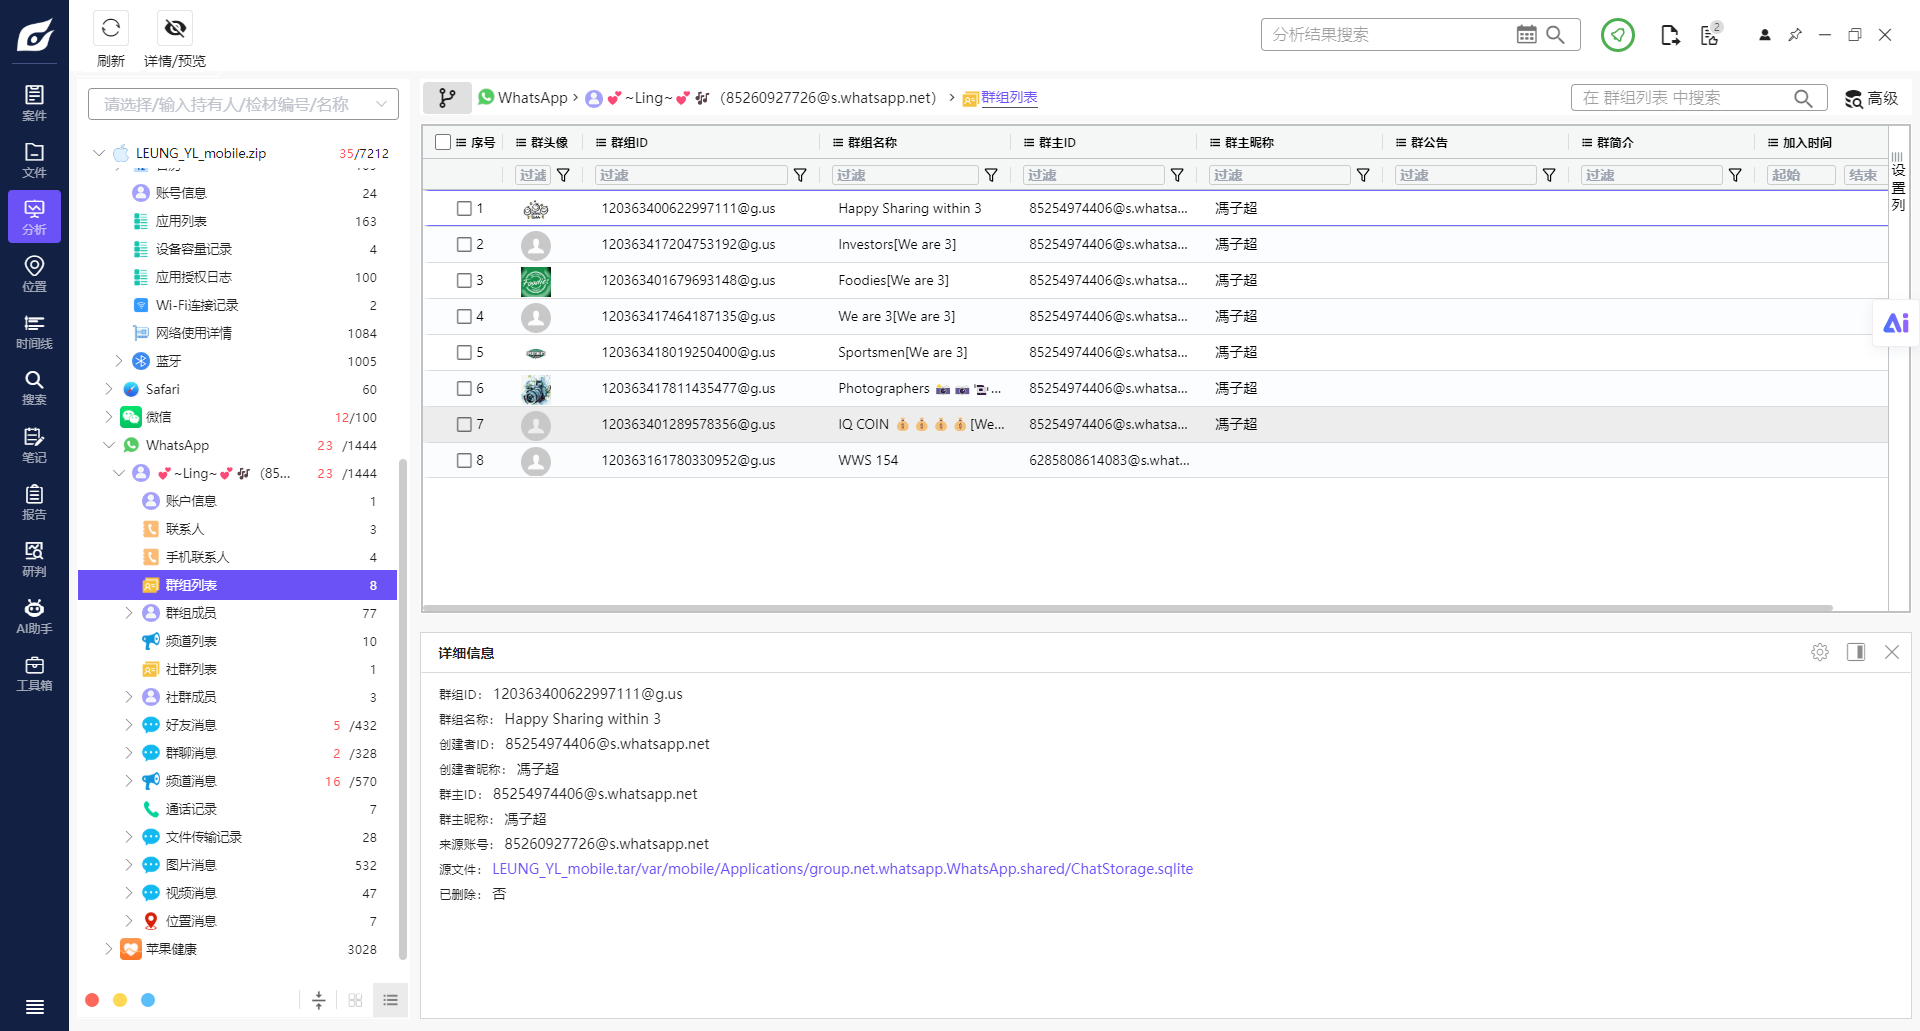The height and width of the screenshot is (1031, 1920).
Task: Collapse the LEUNG_YL_mobile.zip tree node
Action: 98,153
